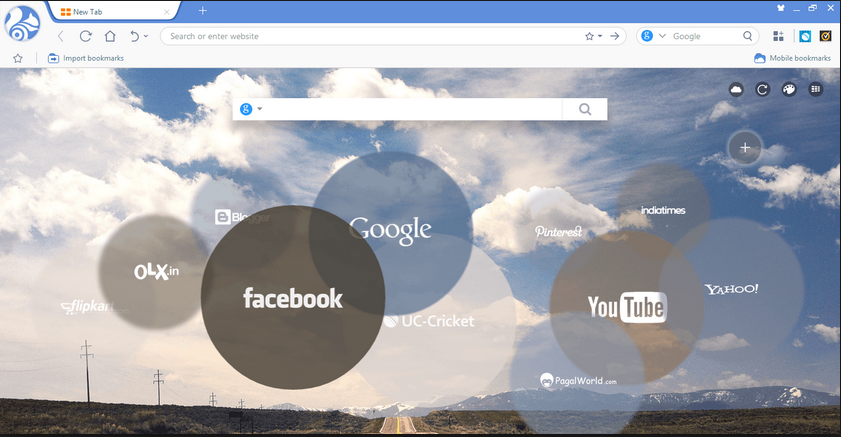Click the refresh speed dial icon on page
The width and height of the screenshot is (841, 437).
762,90
